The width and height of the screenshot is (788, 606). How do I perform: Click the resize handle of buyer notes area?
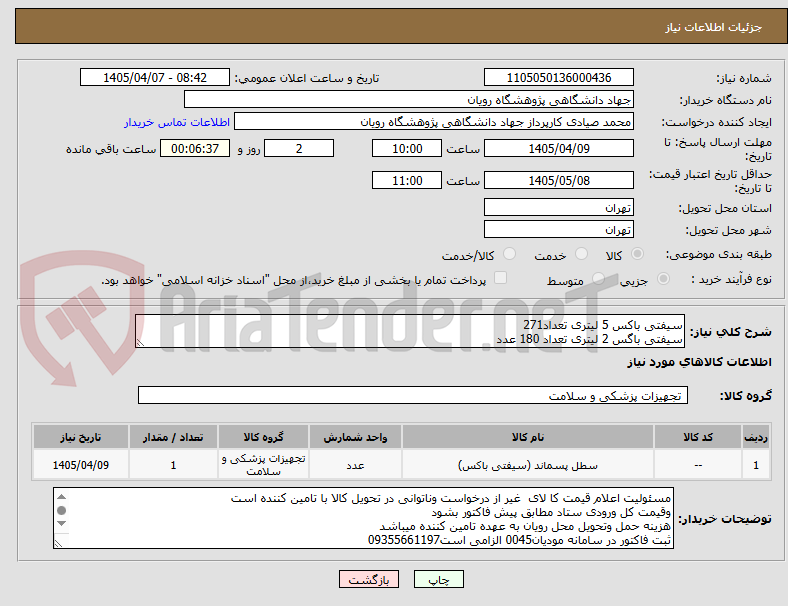[x=58, y=544]
